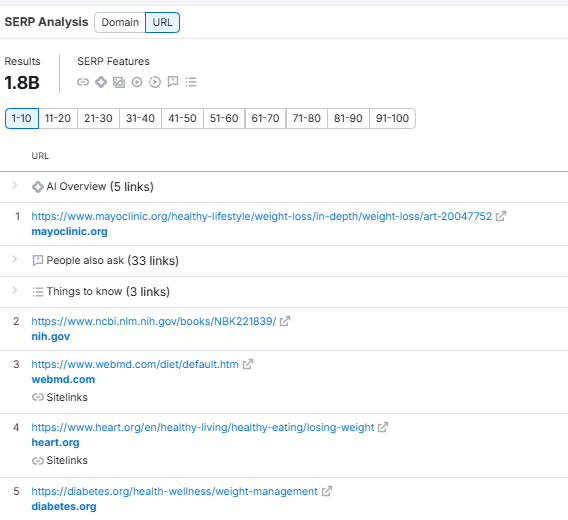Open the heart.org losing-weight URL

[x=203, y=427]
